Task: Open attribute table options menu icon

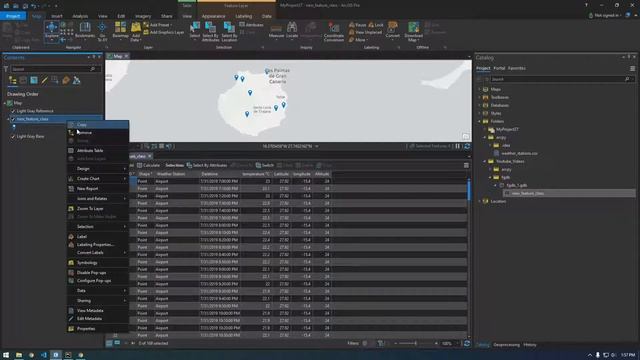Action: 466,165
